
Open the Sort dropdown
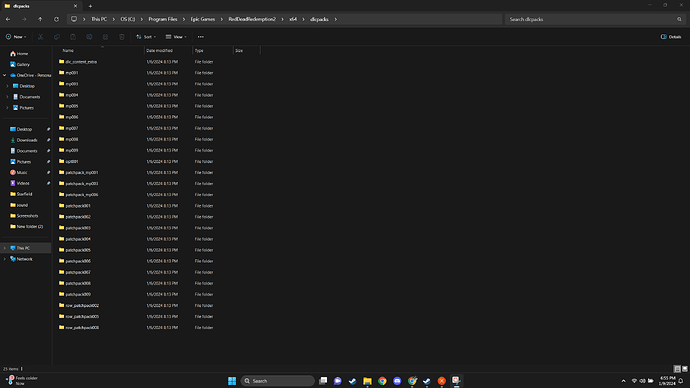point(146,37)
